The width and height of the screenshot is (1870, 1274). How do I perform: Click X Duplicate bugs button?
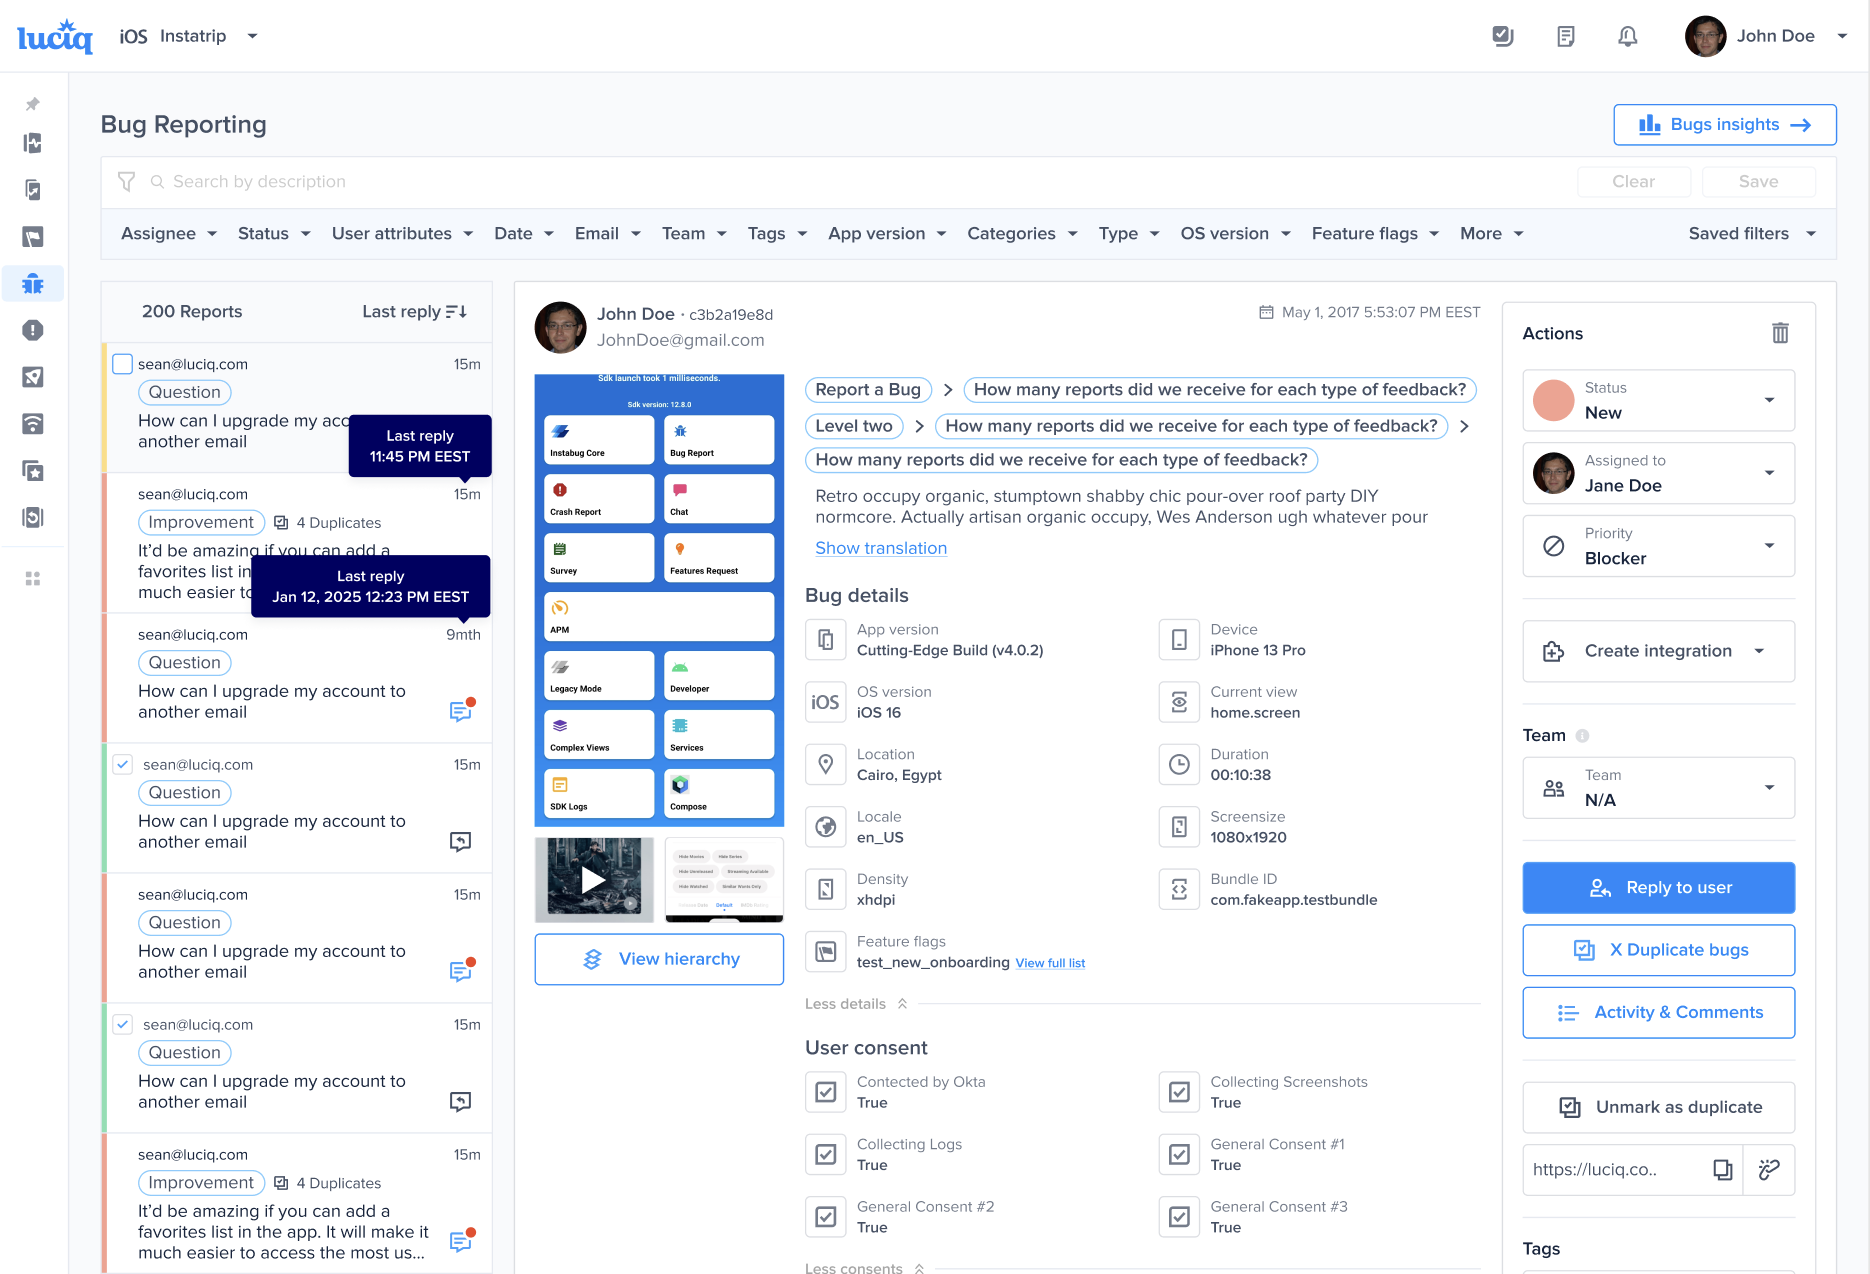[x=1658, y=951]
